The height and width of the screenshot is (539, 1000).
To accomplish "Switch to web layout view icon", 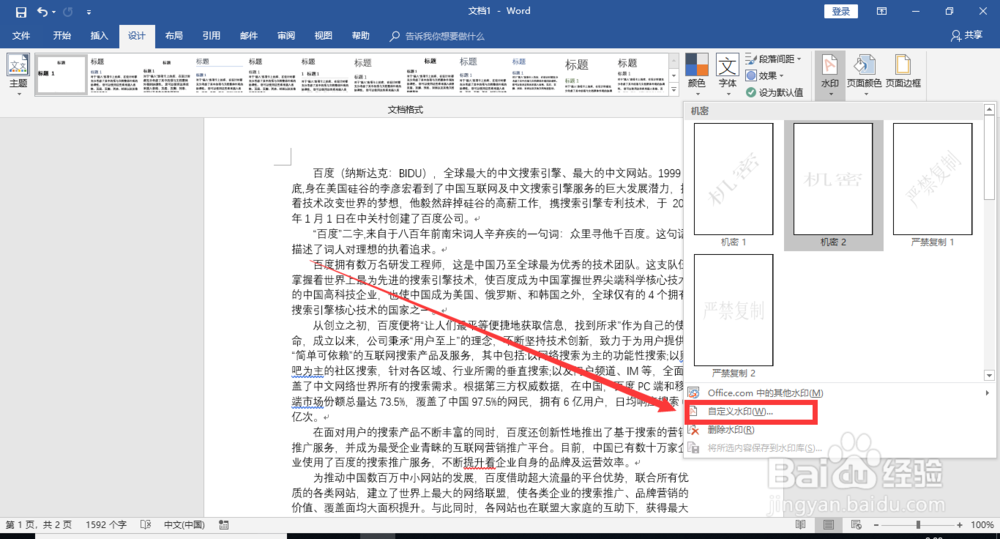I will (x=857, y=525).
